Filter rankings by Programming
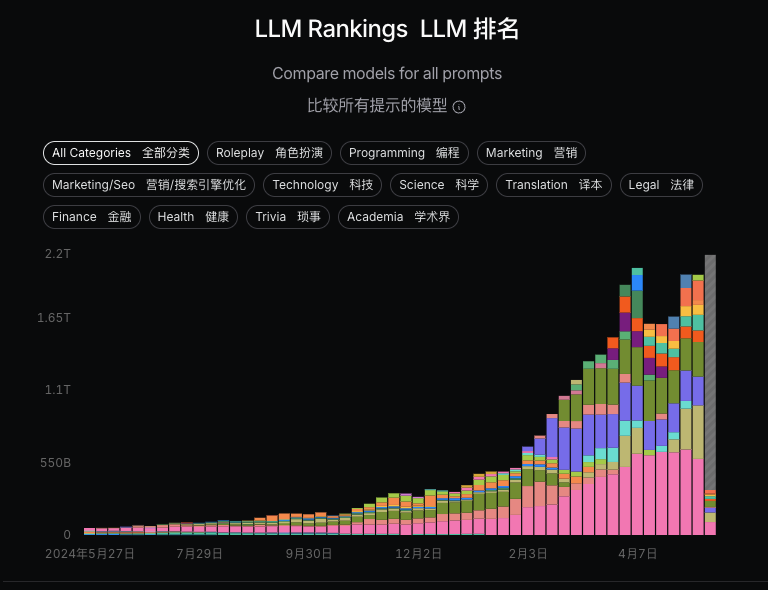 point(404,153)
